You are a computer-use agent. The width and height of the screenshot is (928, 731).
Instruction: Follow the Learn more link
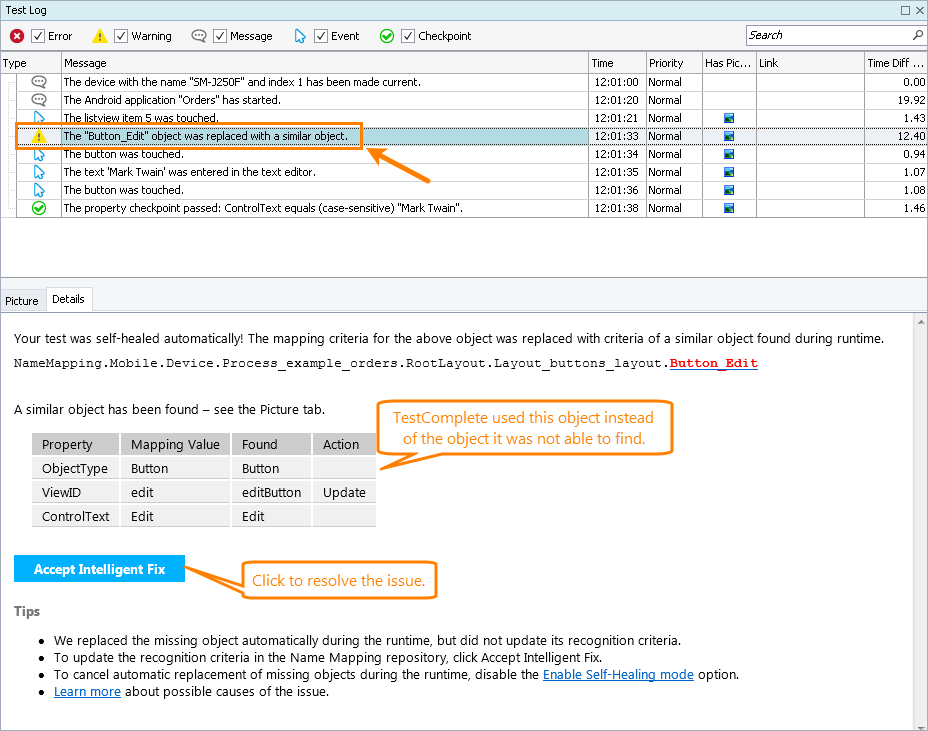pyautogui.click(x=87, y=691)
